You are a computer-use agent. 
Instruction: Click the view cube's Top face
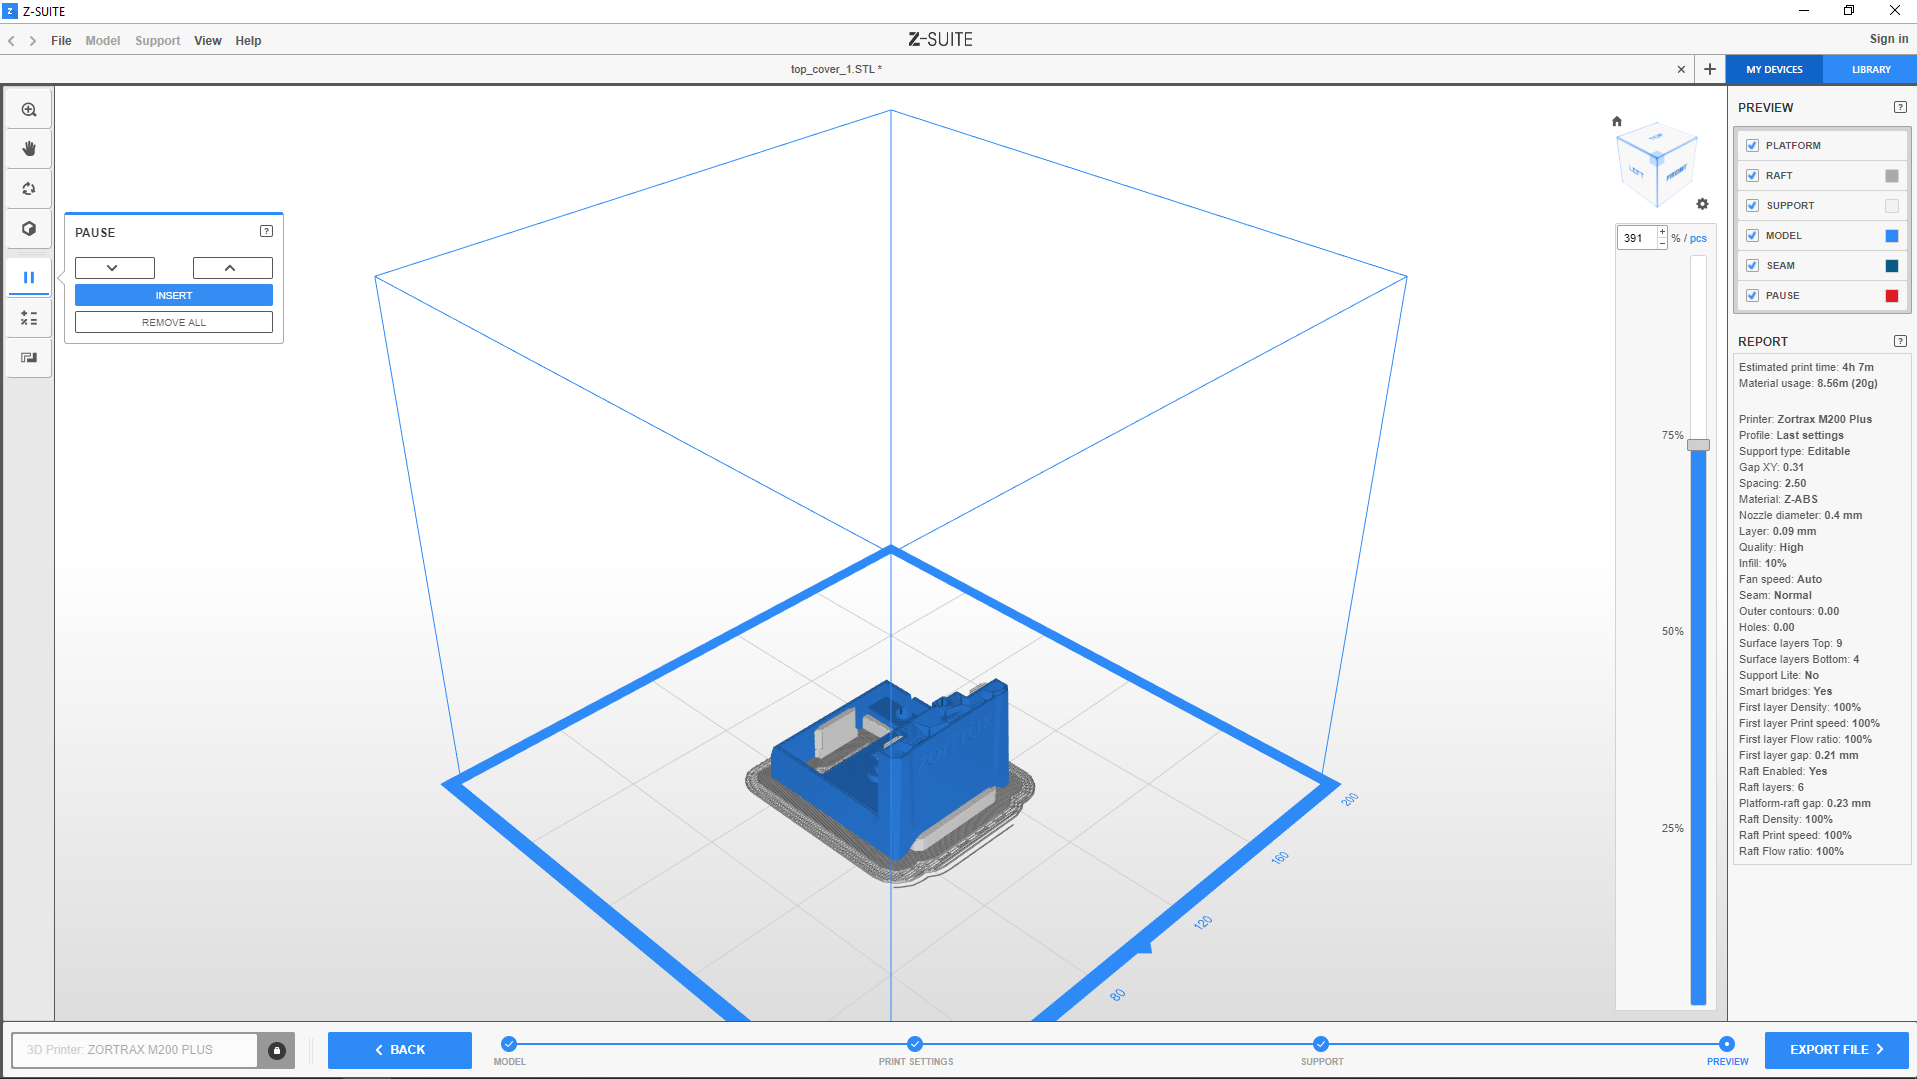tap(1656, 138)
